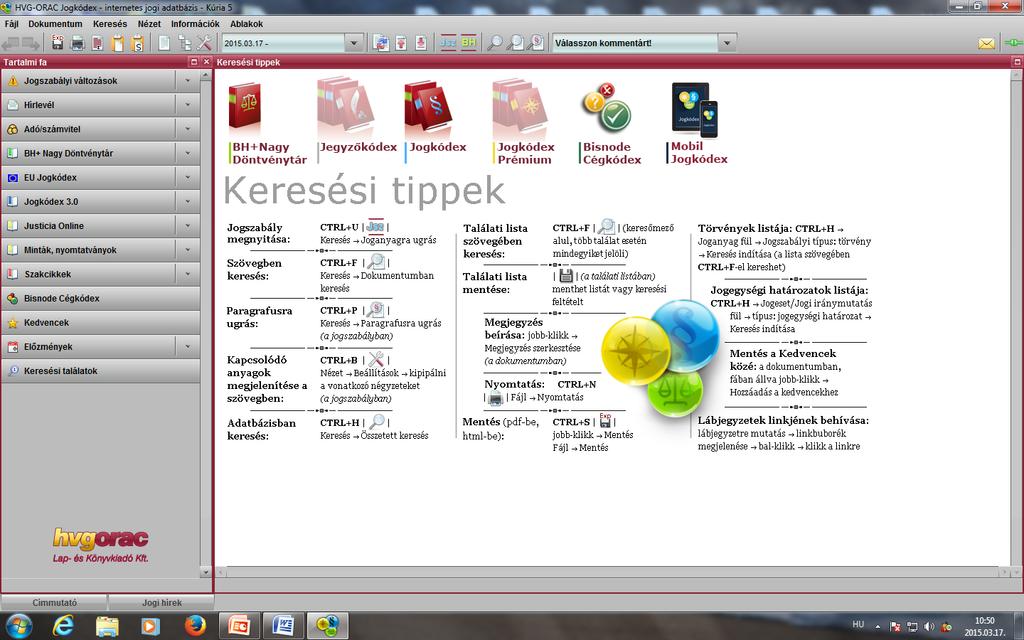Open the Ablakok menu
Image resolution: width=1024 pixels, height=640 pixels.
(x=246, y=24)
